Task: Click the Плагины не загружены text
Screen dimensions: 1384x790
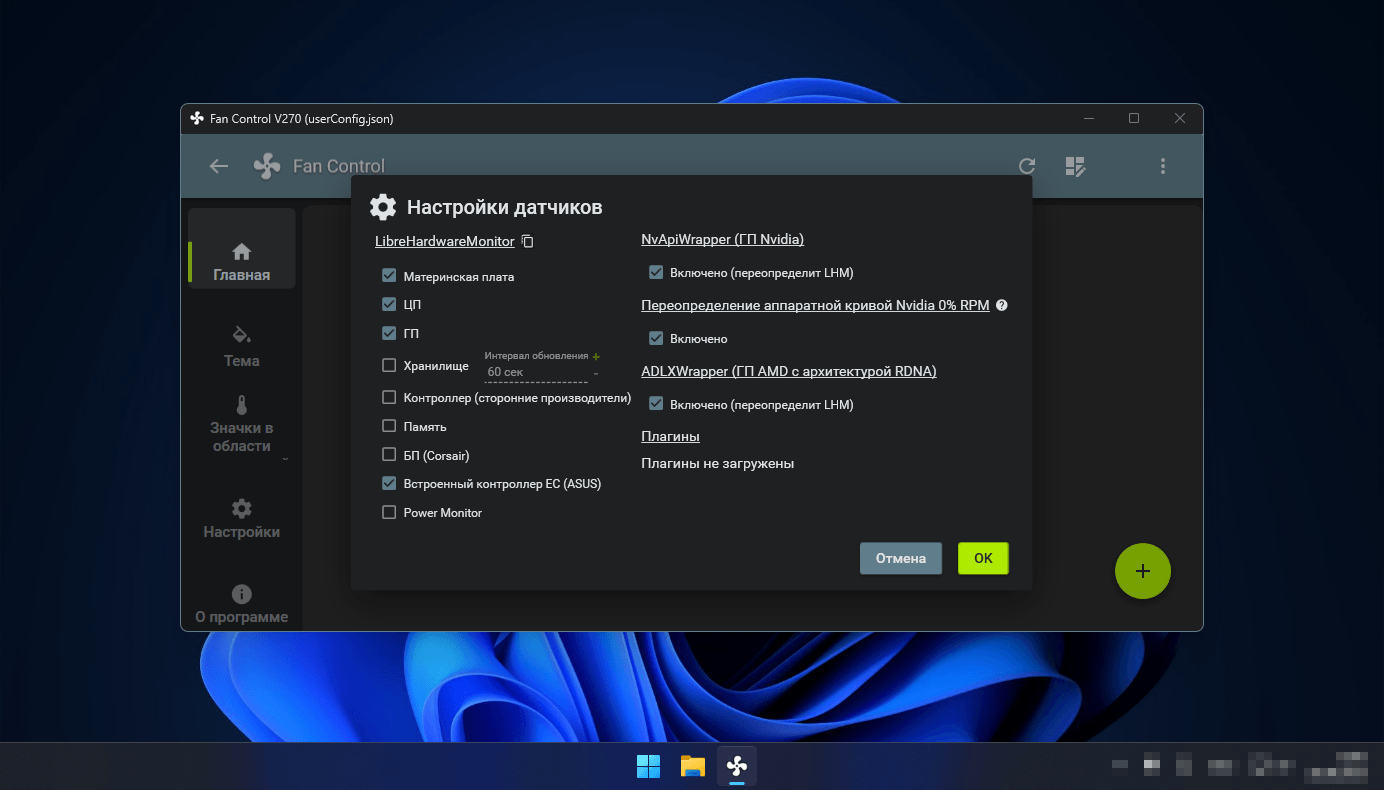Action: click(x=717, y=463)
